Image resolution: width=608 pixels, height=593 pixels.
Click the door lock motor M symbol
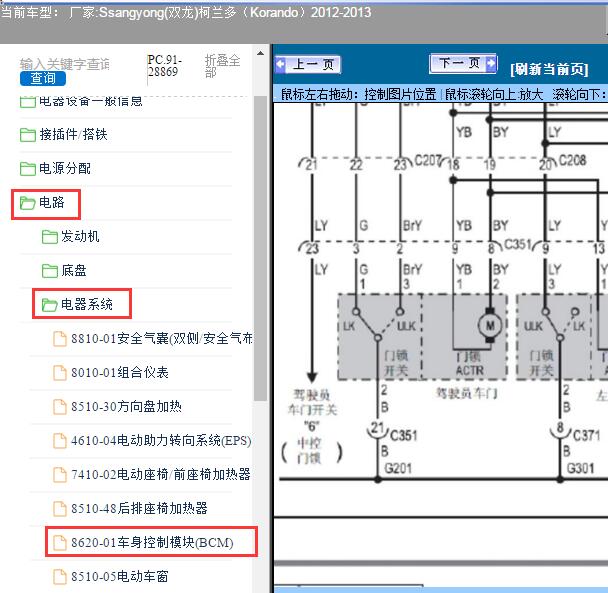tap(490, 325)
